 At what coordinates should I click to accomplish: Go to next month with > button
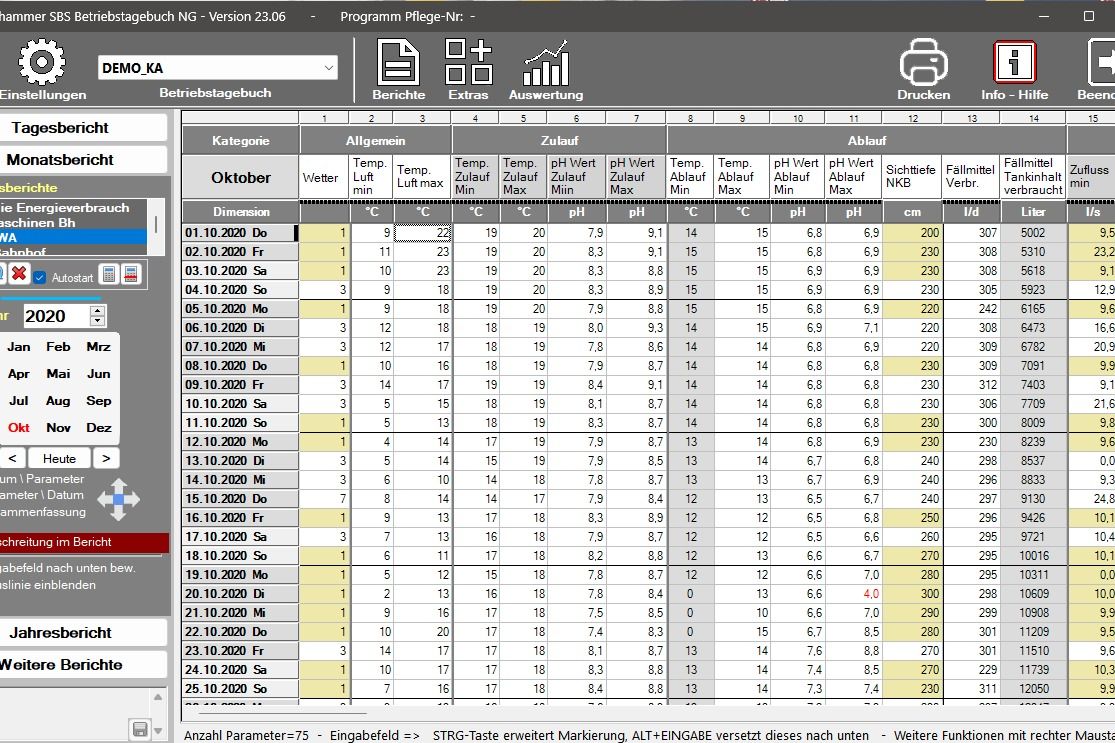tap(106, 459)
